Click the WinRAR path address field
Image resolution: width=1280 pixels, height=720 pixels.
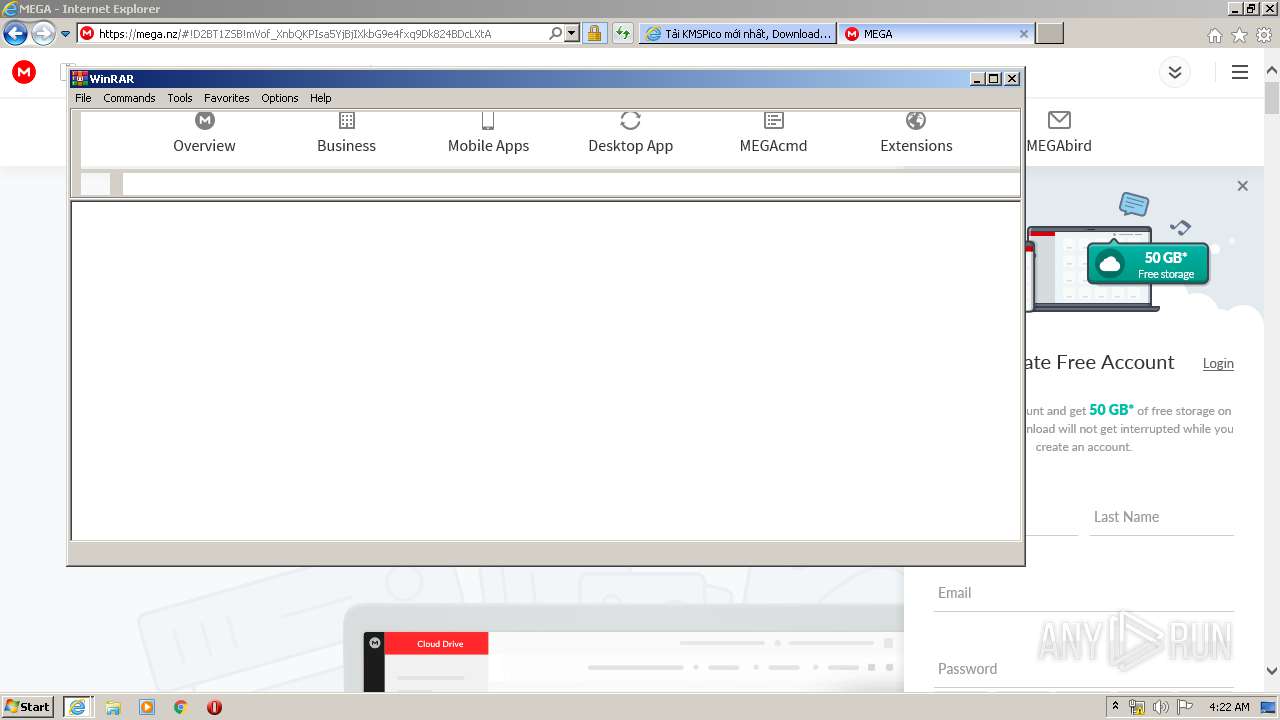pos(570,184)
